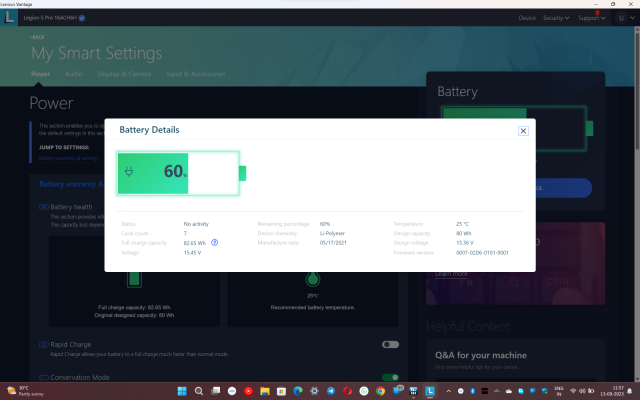Click the '82.65 Wh' full charge value

tap(194, 243)
